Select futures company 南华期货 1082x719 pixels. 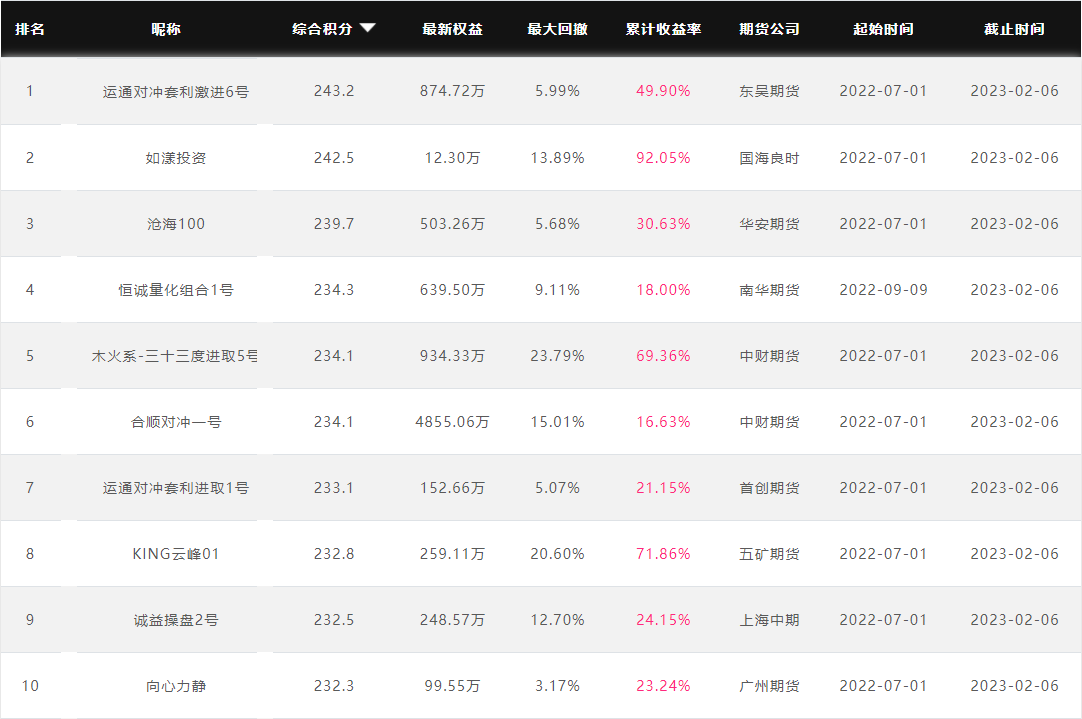click(x=769, y=290)
